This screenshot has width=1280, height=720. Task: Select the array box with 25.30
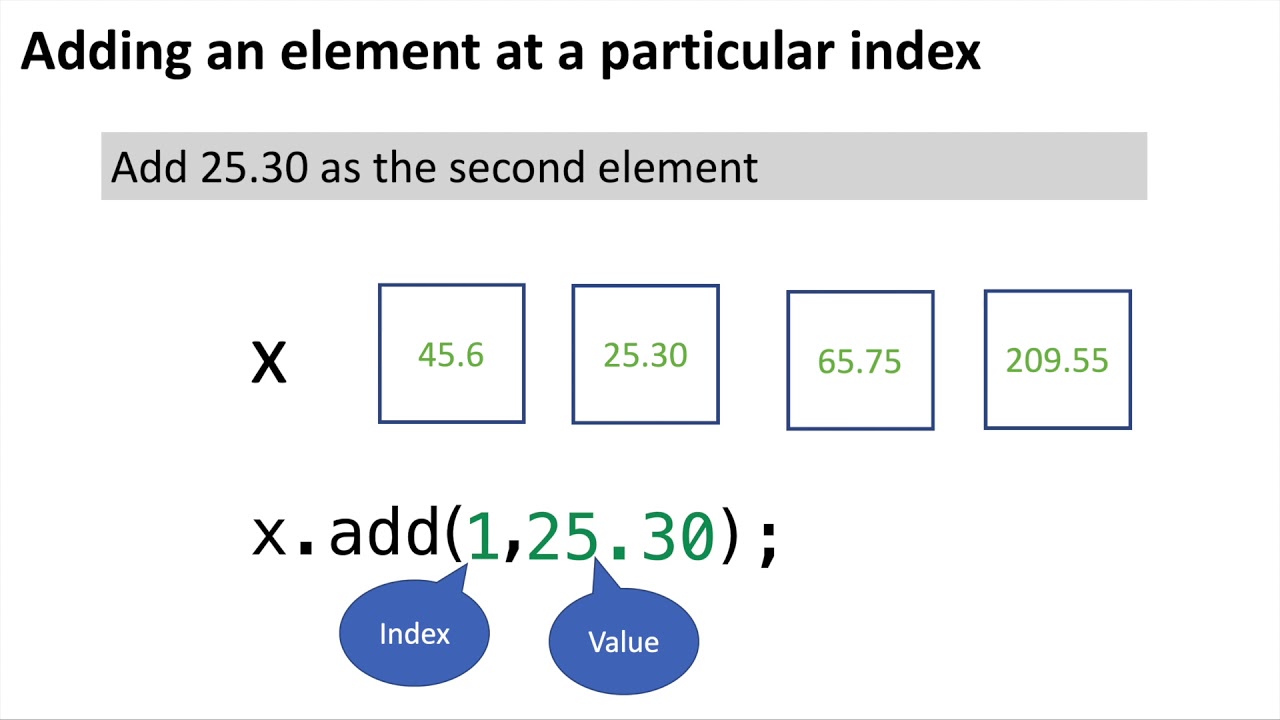click(645, 354)
